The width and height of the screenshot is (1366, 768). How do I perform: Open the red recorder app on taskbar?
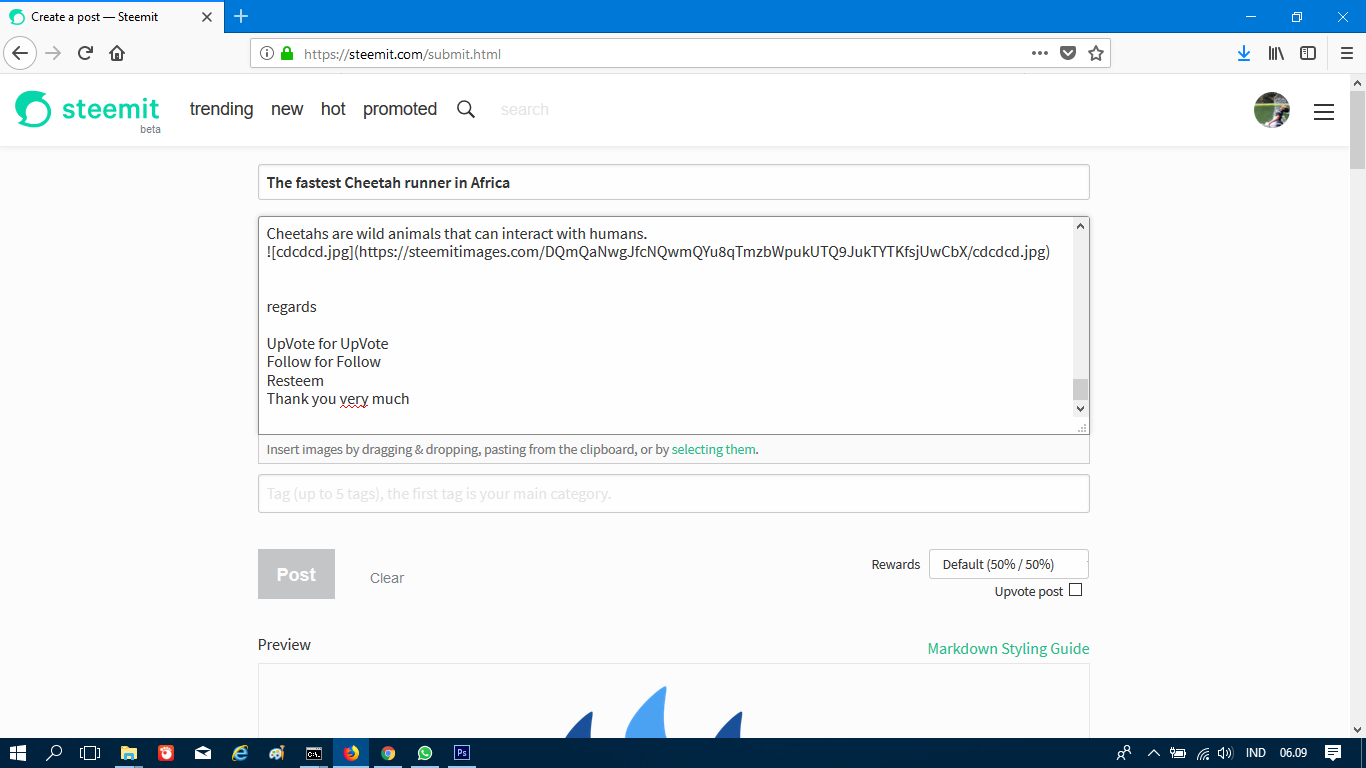166,753
